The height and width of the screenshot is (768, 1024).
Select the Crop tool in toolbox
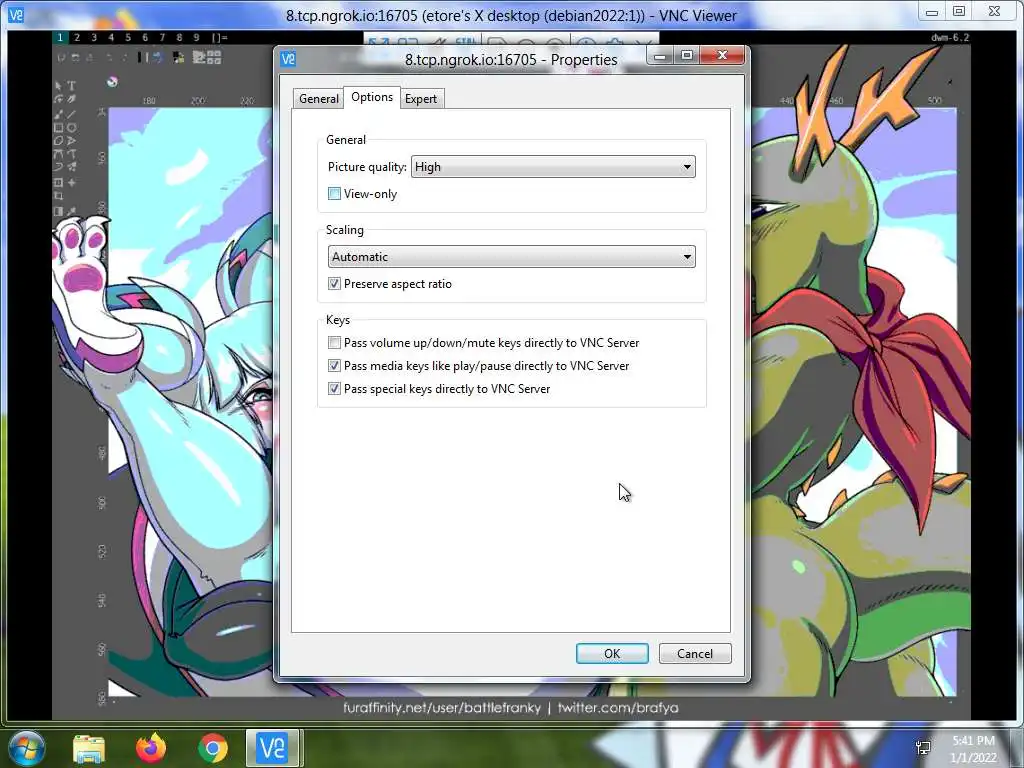point(58,195)
